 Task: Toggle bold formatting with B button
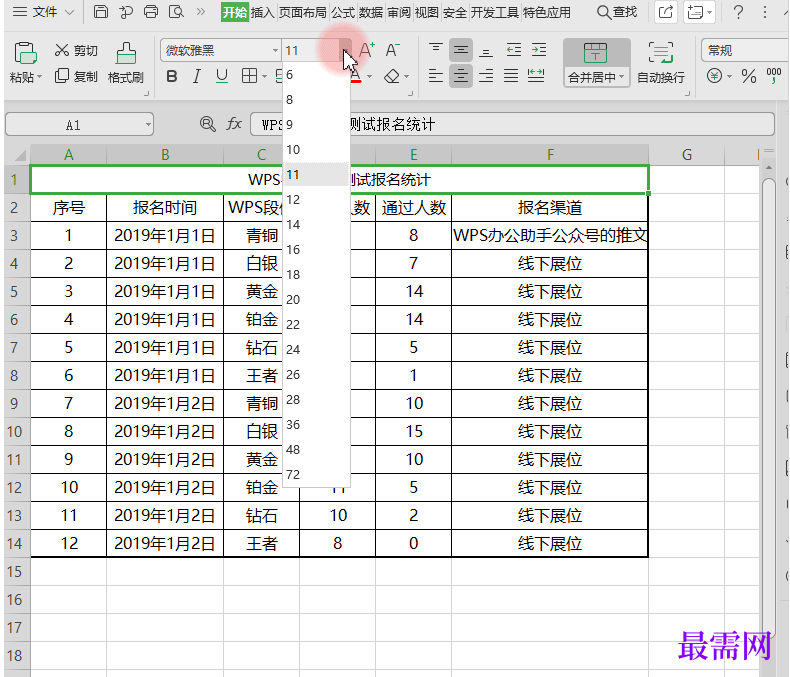171,76
